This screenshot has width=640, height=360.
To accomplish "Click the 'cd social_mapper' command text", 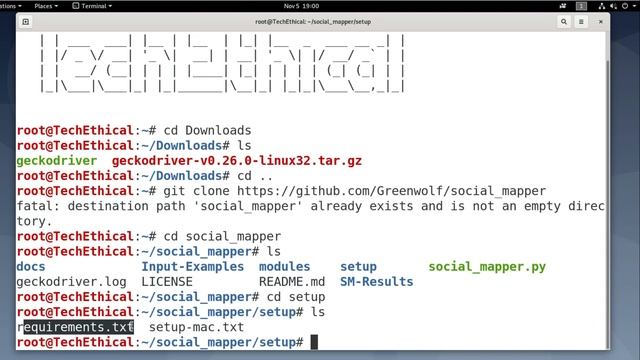I will (x=222, y=236).
